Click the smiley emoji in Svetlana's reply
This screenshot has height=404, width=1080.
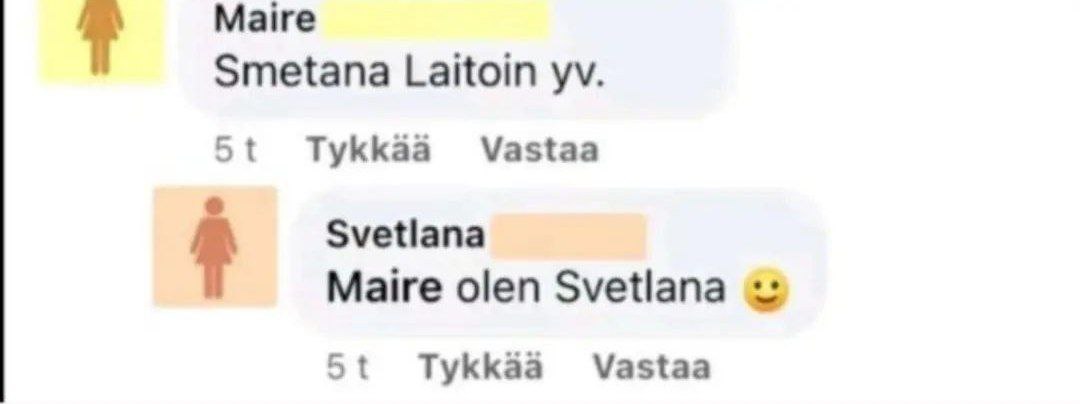coord(766,294)
